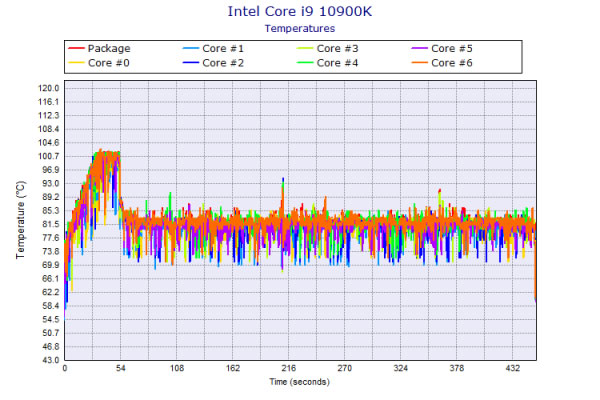600x400 pixels.
Task: Click the Core #4 legend label
Action: (x=338, y=63)
